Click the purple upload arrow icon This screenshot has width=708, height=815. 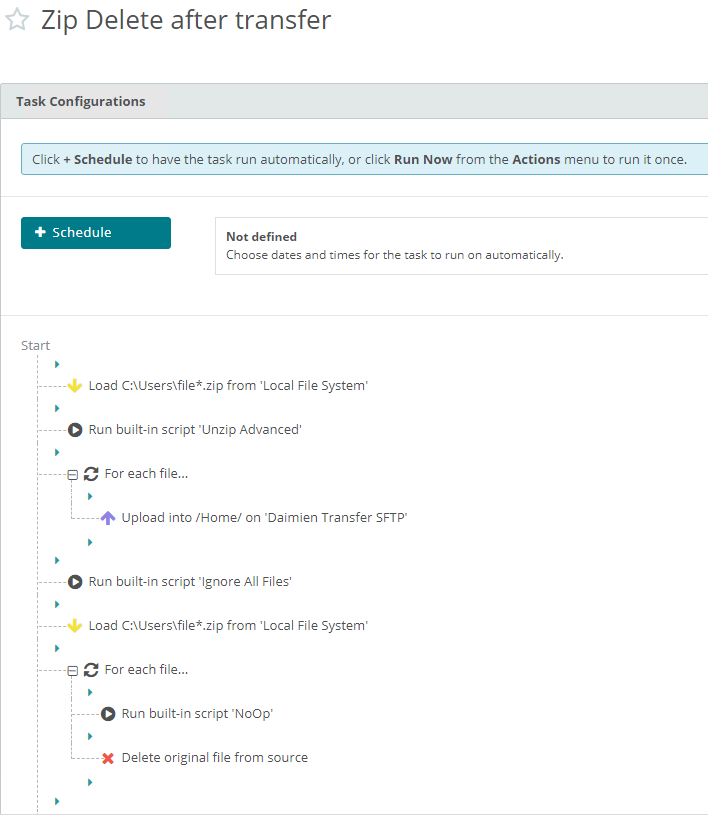[x=108, y=518]
